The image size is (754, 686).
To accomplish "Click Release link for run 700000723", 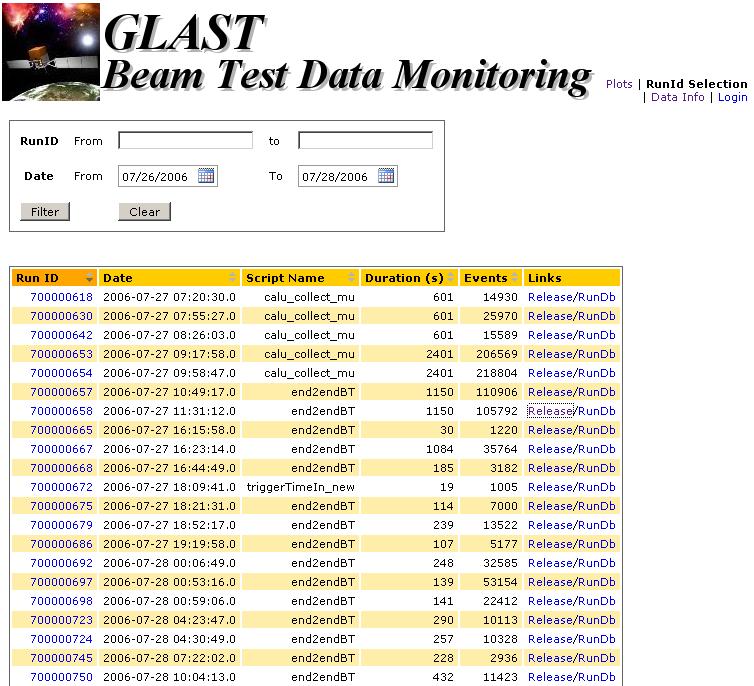I will tap(550, 620).
